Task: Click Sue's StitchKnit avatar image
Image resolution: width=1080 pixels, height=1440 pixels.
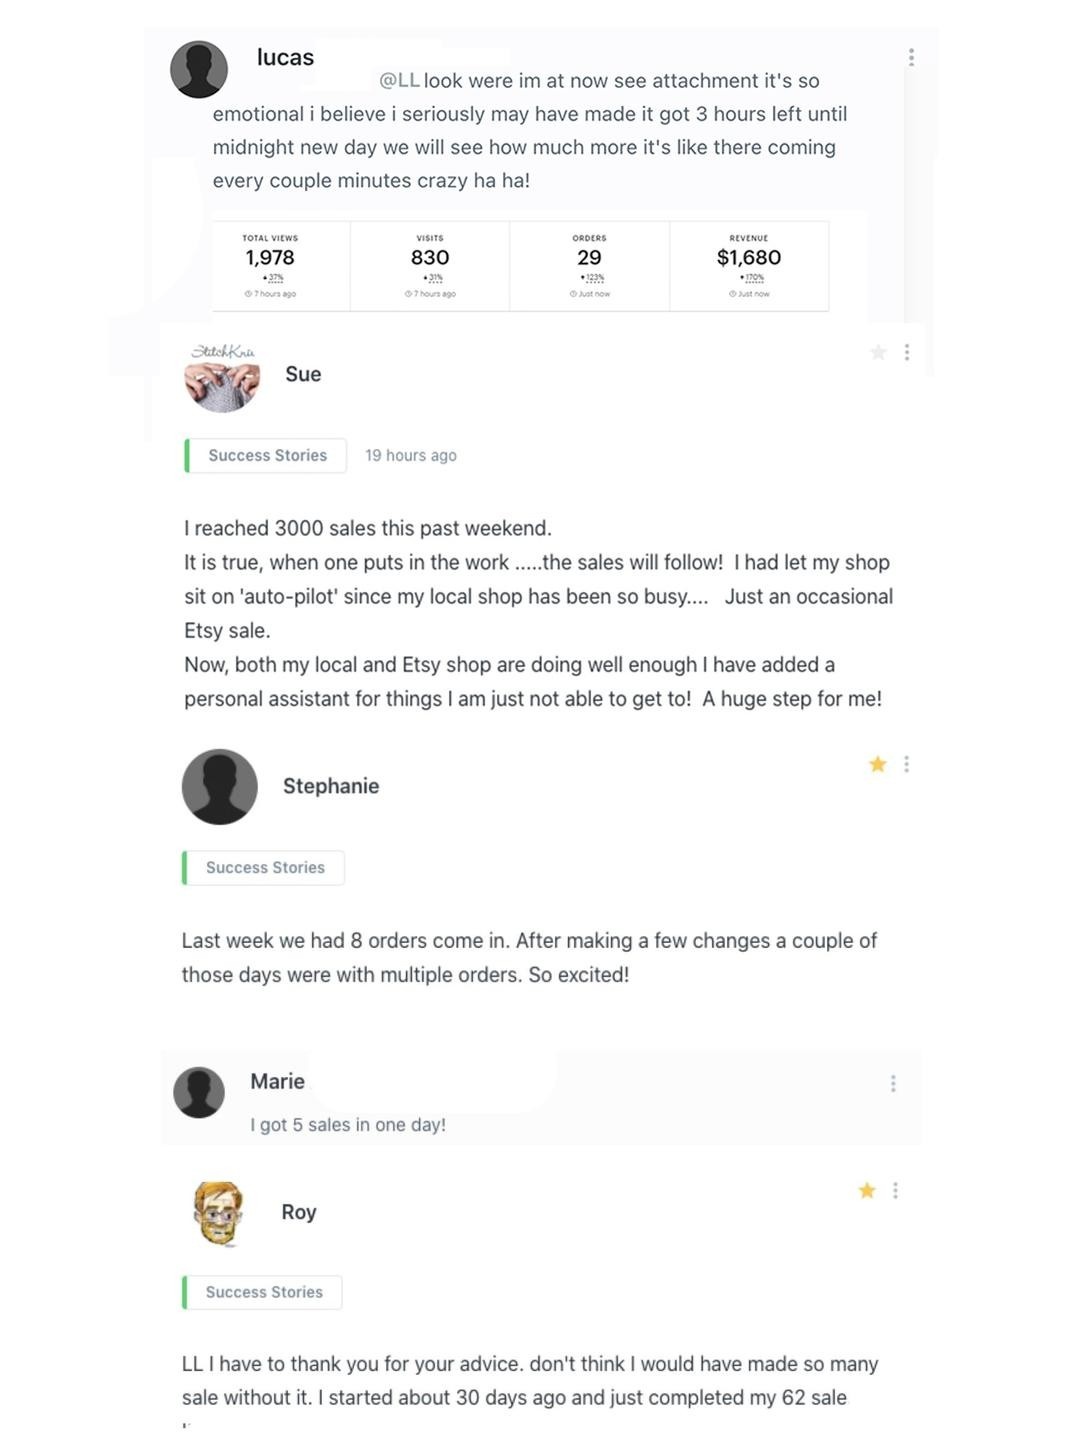Action: pyautogui.click(x=222, y=377)
